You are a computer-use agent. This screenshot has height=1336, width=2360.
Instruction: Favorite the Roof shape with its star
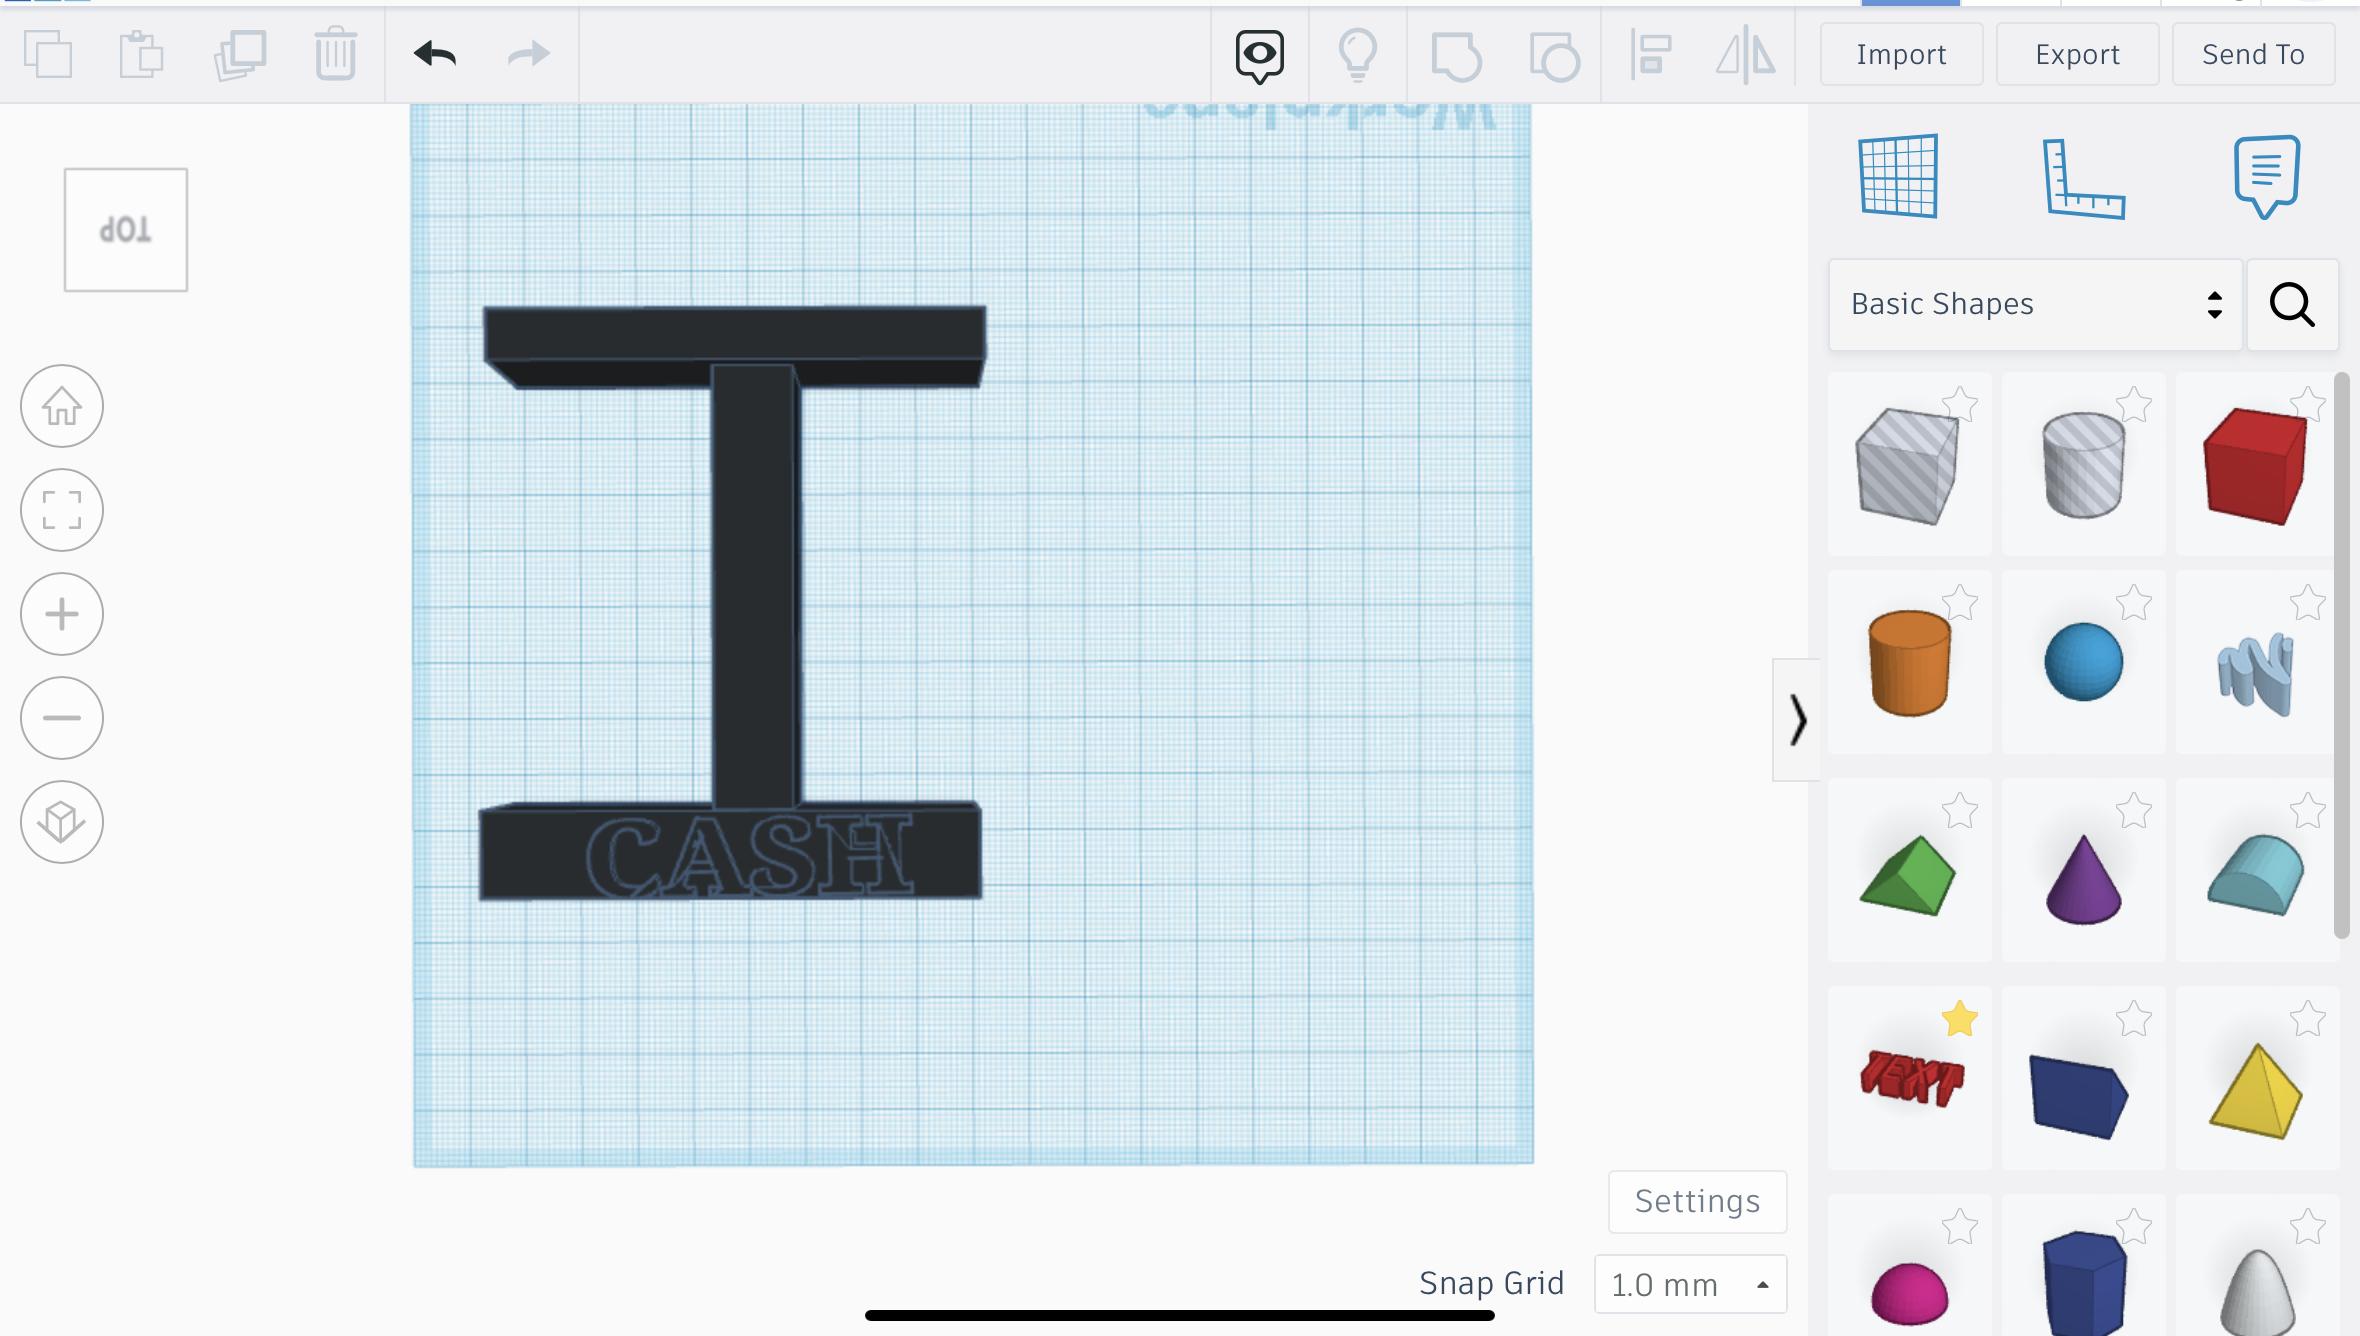[1960, 810]
